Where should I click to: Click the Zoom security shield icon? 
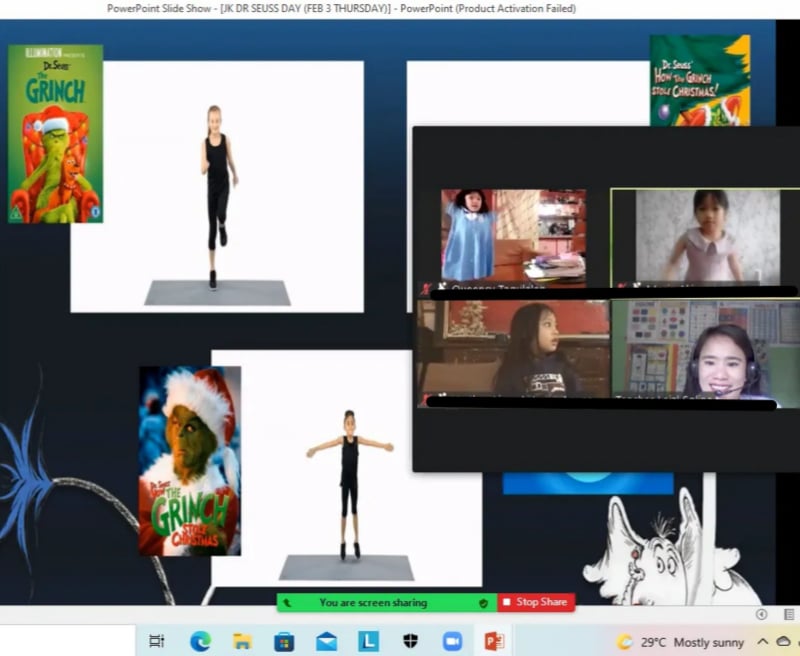coord(483,603)
